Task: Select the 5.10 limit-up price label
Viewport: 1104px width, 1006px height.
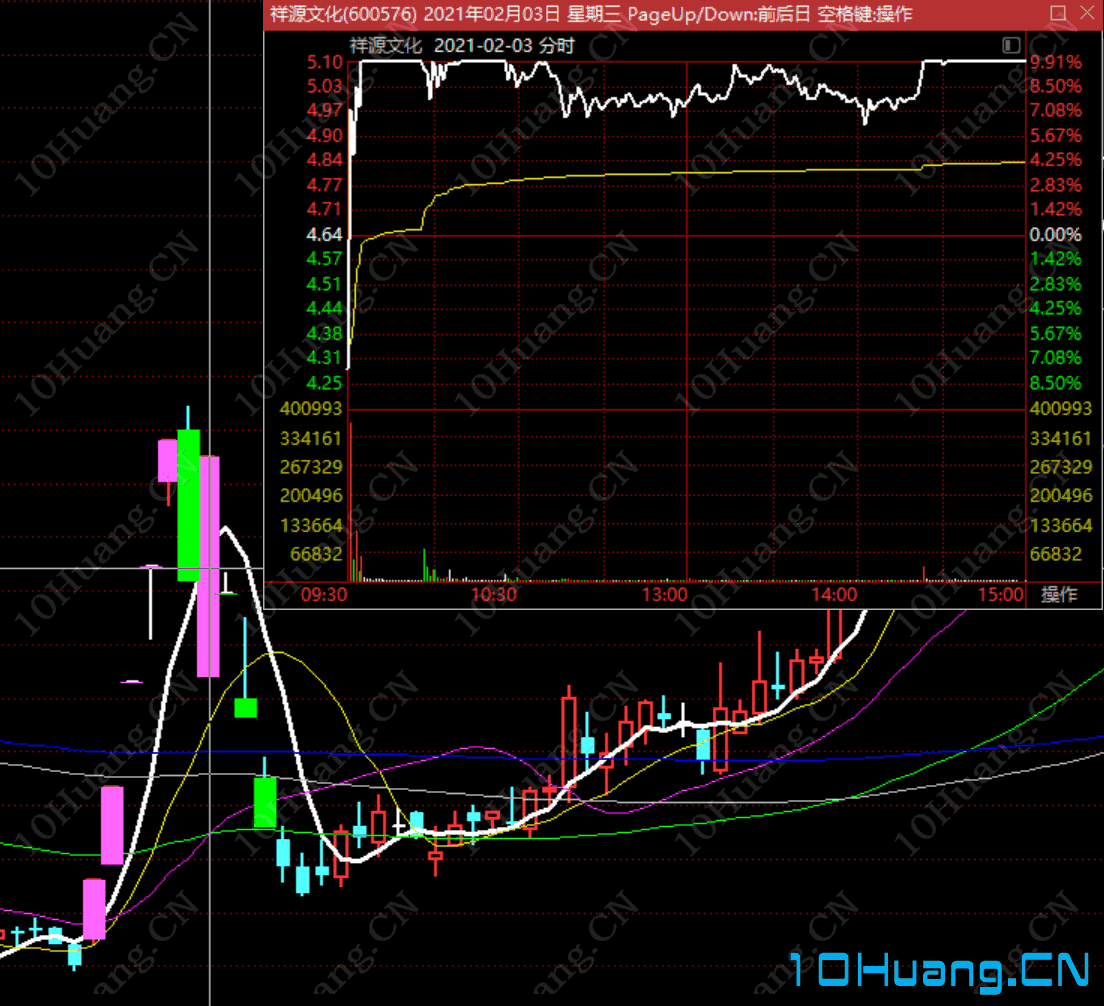Action: pyautogui.click(x=325, y=63)
